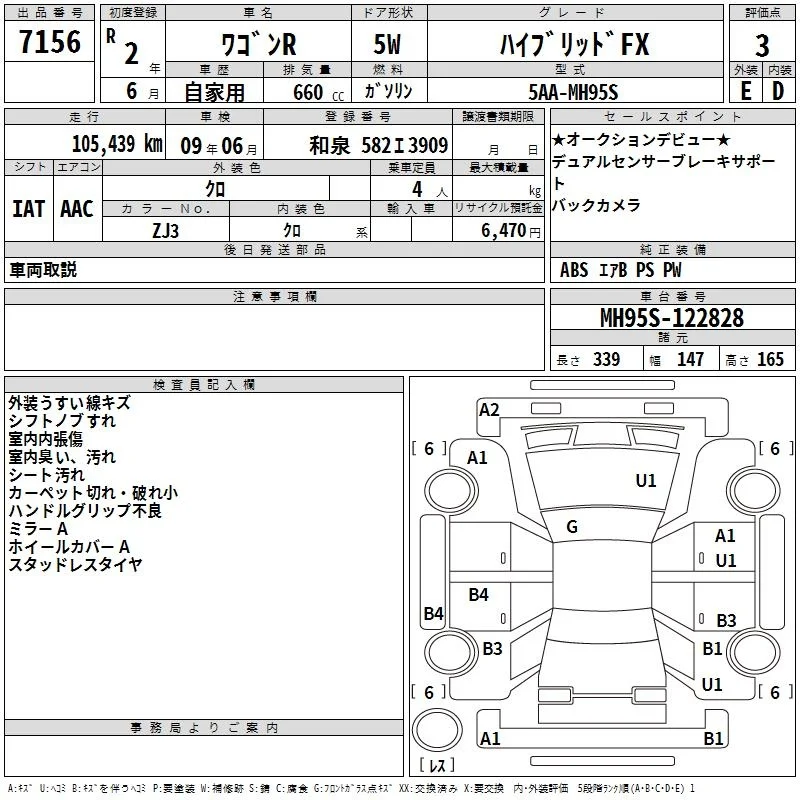The image size is (800, 800).
Task: Click the length value 339
Action: (606, 359)
